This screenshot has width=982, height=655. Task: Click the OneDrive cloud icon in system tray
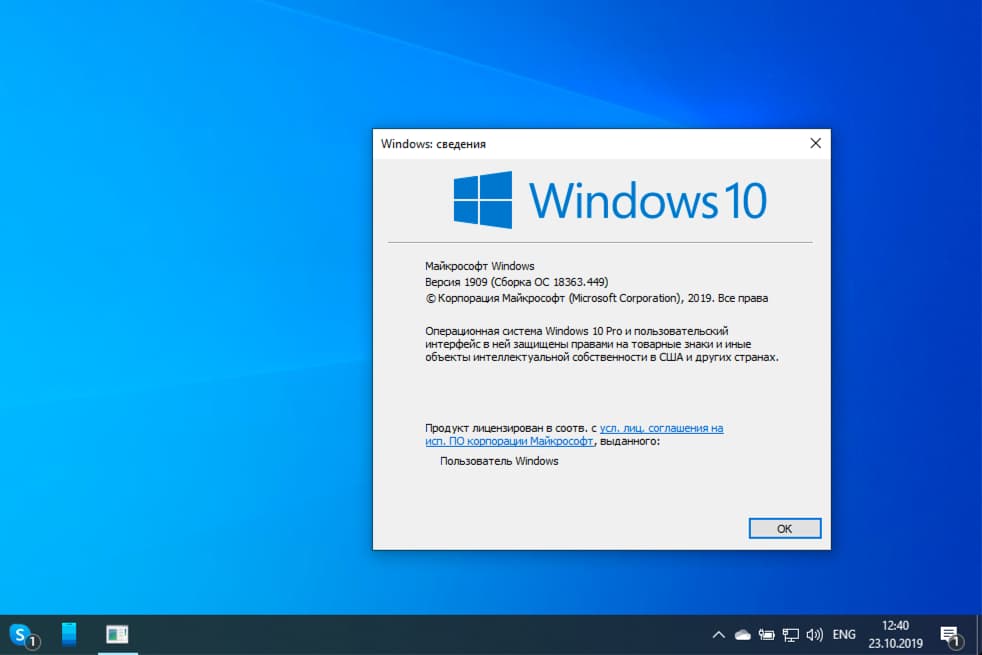pyautogui.click(x=742, y=634)
